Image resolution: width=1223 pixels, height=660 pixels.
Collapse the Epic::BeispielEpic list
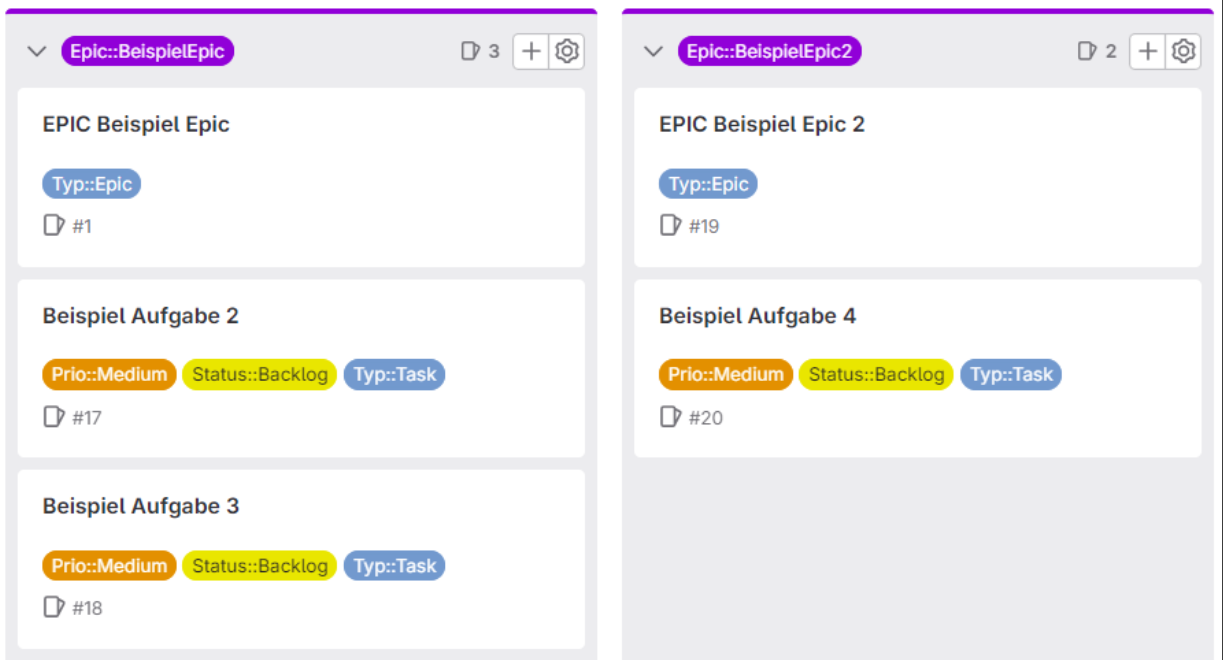37,51
